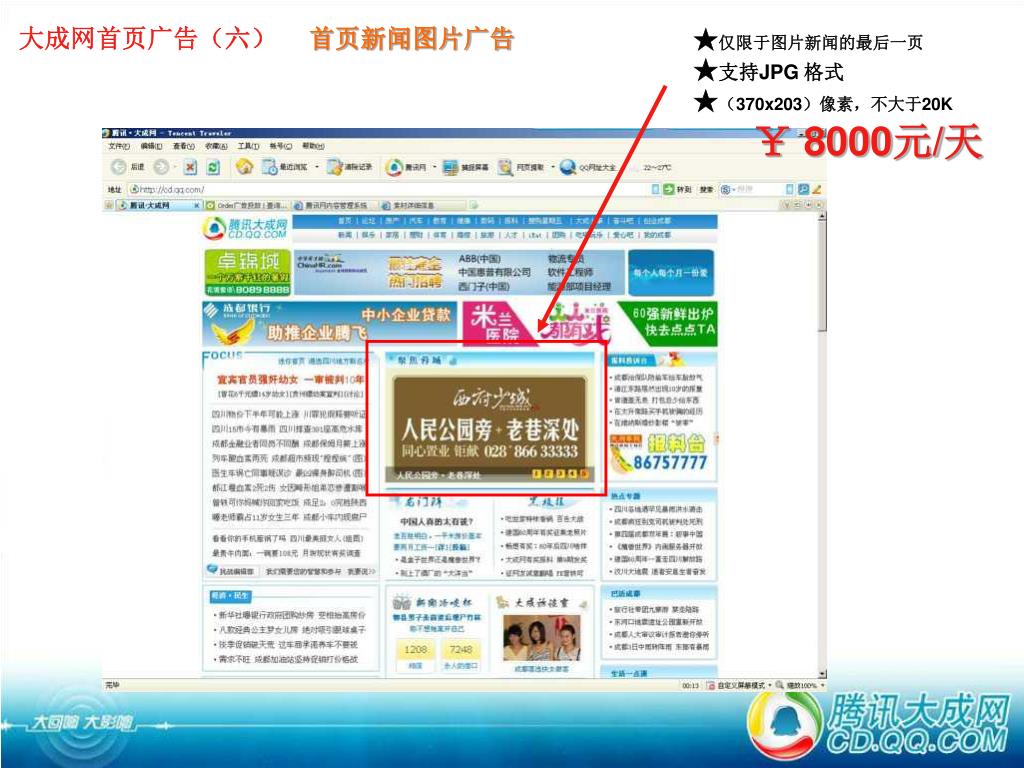Open the 成都银行 中小企业贷款 banner
The image size is (1024, 768).
pyautogui.click(x=330, y=323)
